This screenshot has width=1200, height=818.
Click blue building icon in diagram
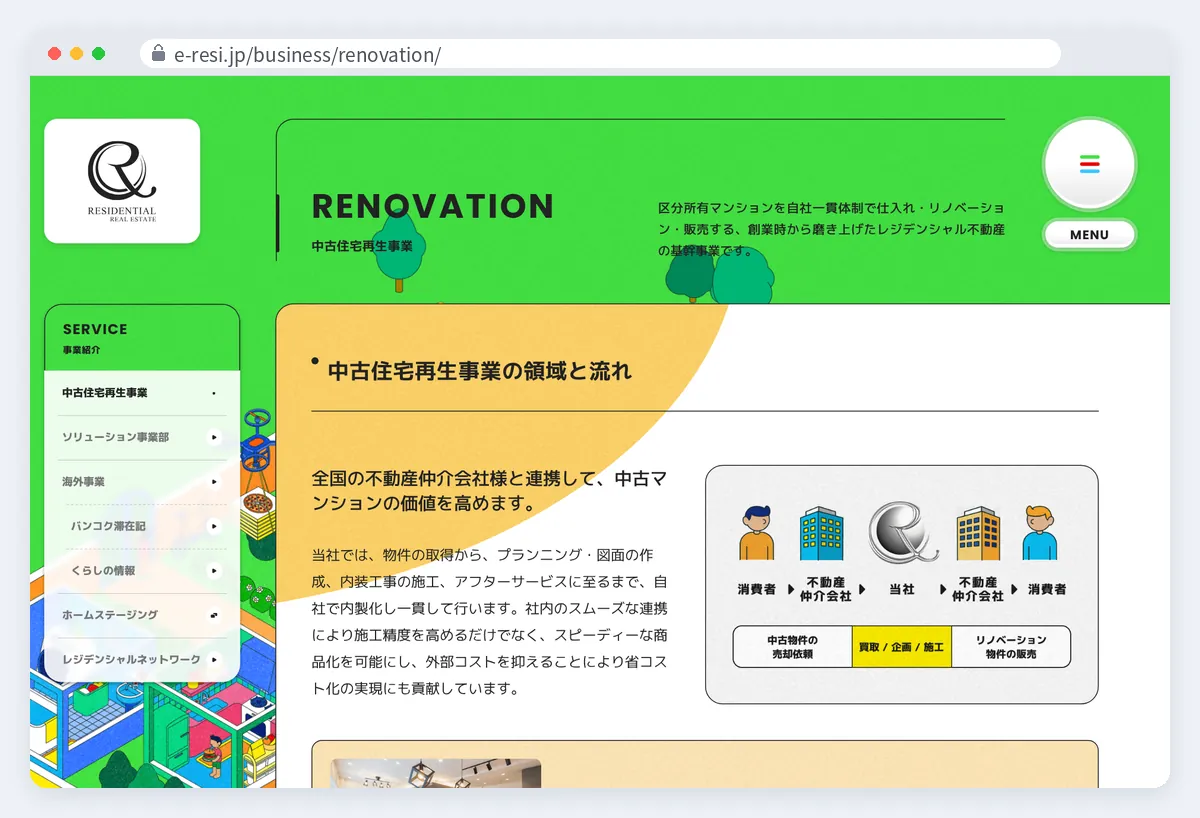tap(822, 533)
